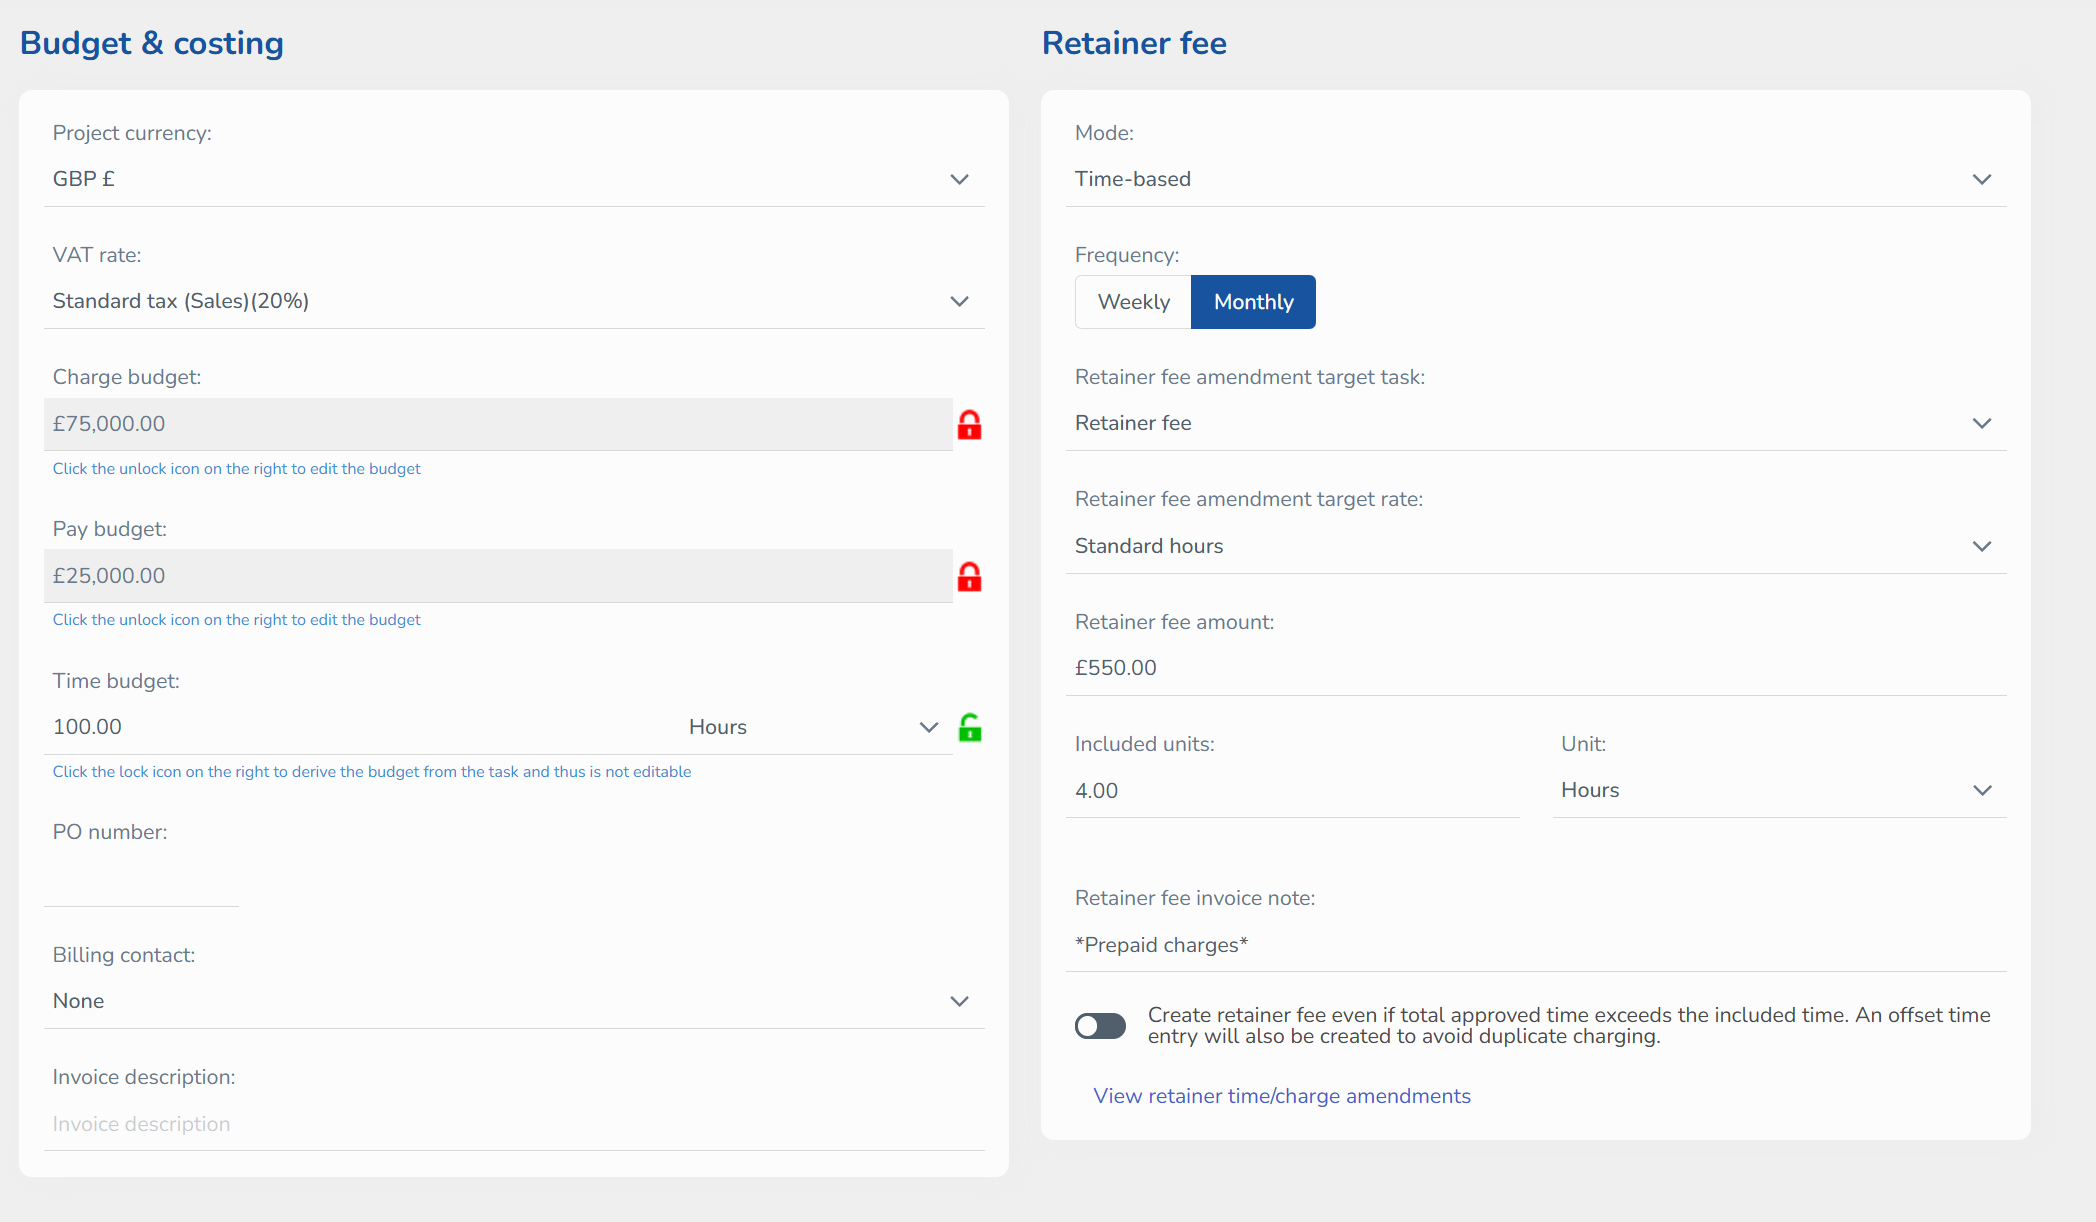
Task: Click the locked Charge budget £75,000.00 field
Action: (x=498, y=424)
